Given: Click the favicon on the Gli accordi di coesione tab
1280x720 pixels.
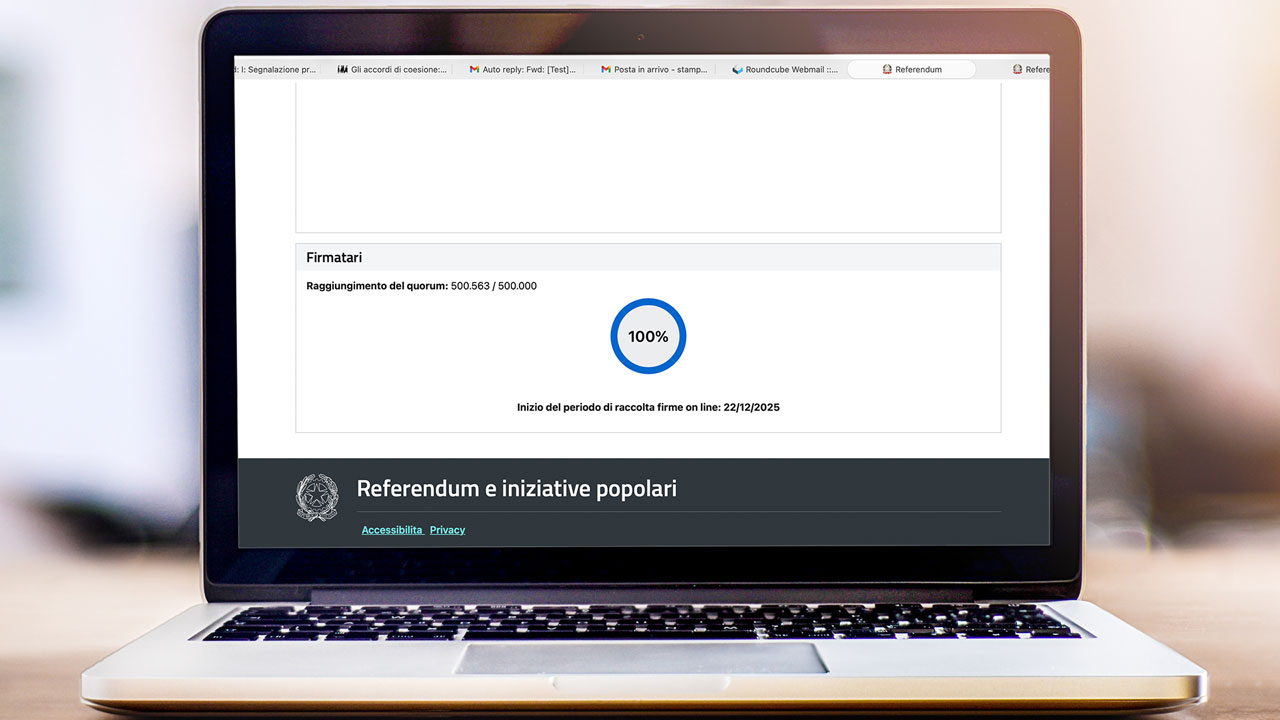Looking at the screenshot, I should 343,70.
